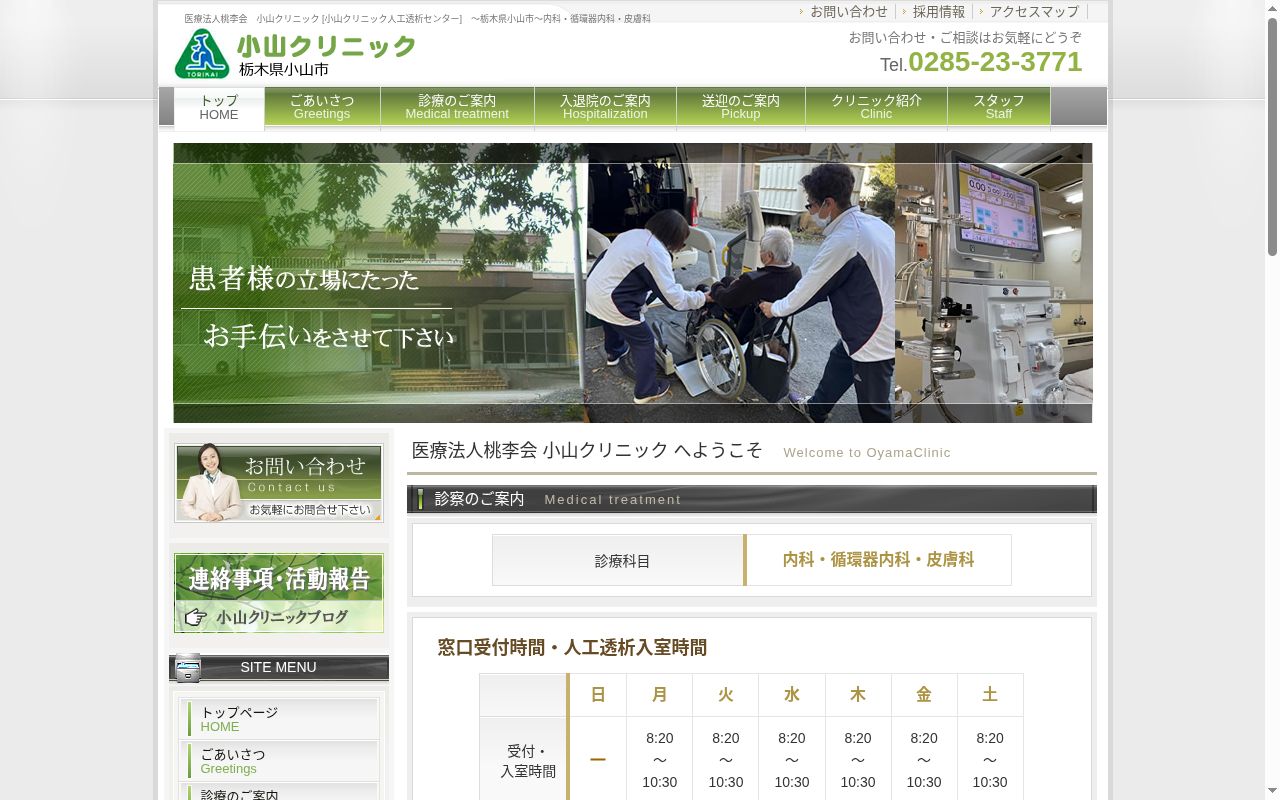The height and width of the screenshot is (800, 1280).
Task: Open the アクセスマップ link
Action: click(x=1034, y=12)
